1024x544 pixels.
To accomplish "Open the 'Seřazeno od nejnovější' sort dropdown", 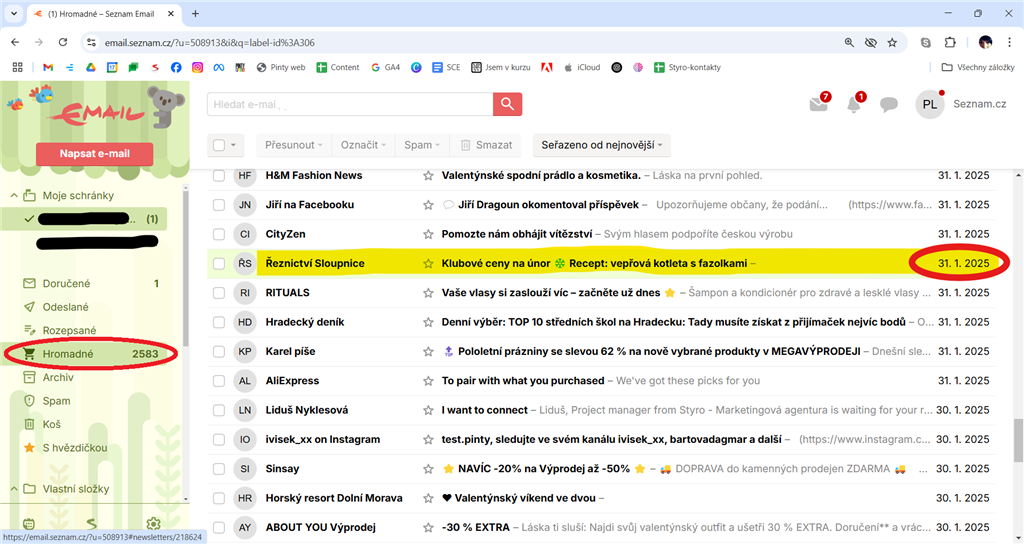I will [601, 145].
